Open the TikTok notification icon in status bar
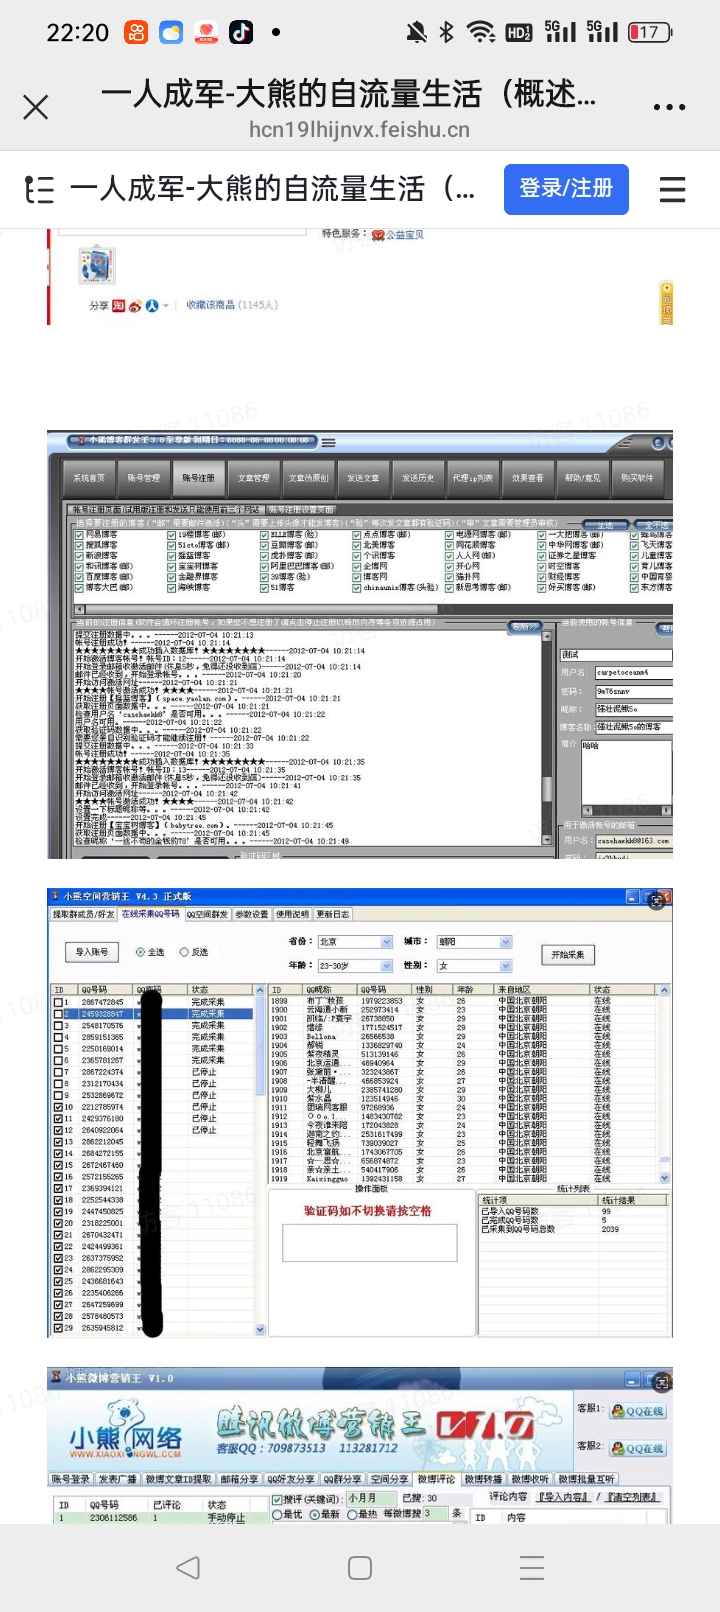 point(241,32)
